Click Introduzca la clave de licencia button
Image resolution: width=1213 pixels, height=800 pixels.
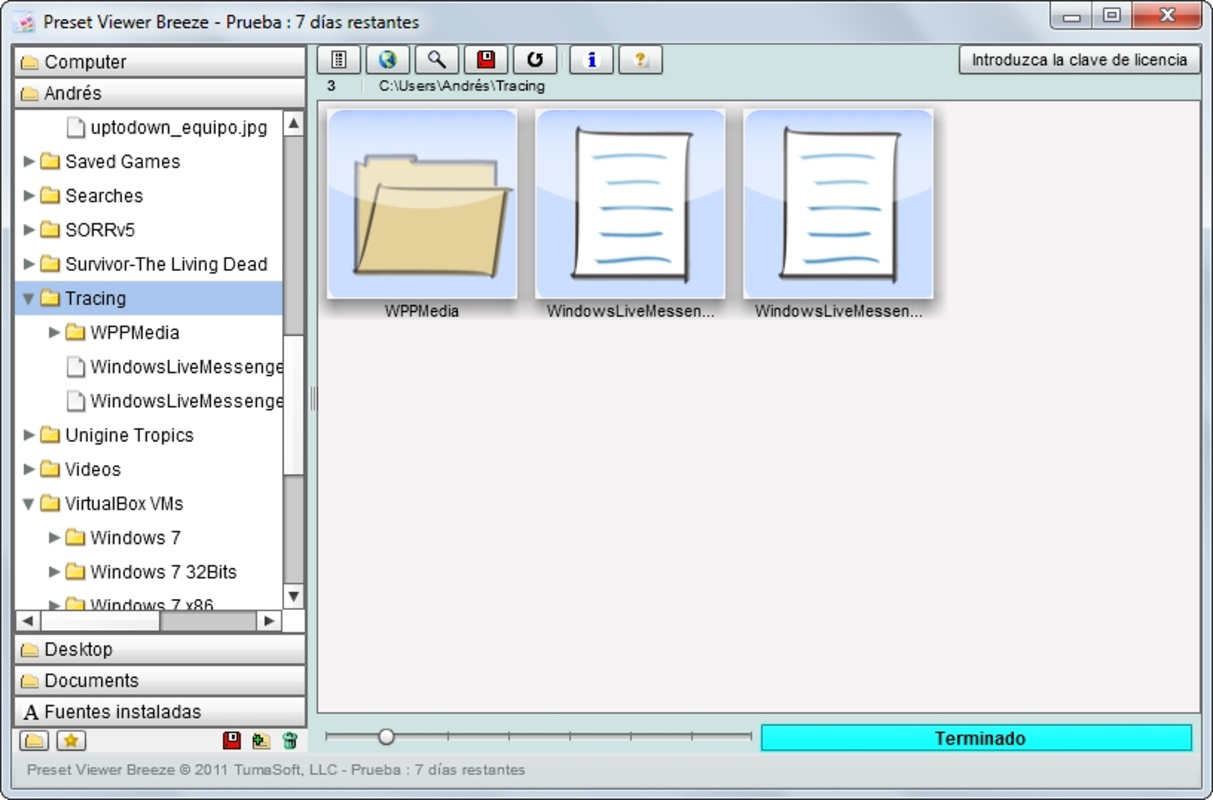pos(1079,60)
